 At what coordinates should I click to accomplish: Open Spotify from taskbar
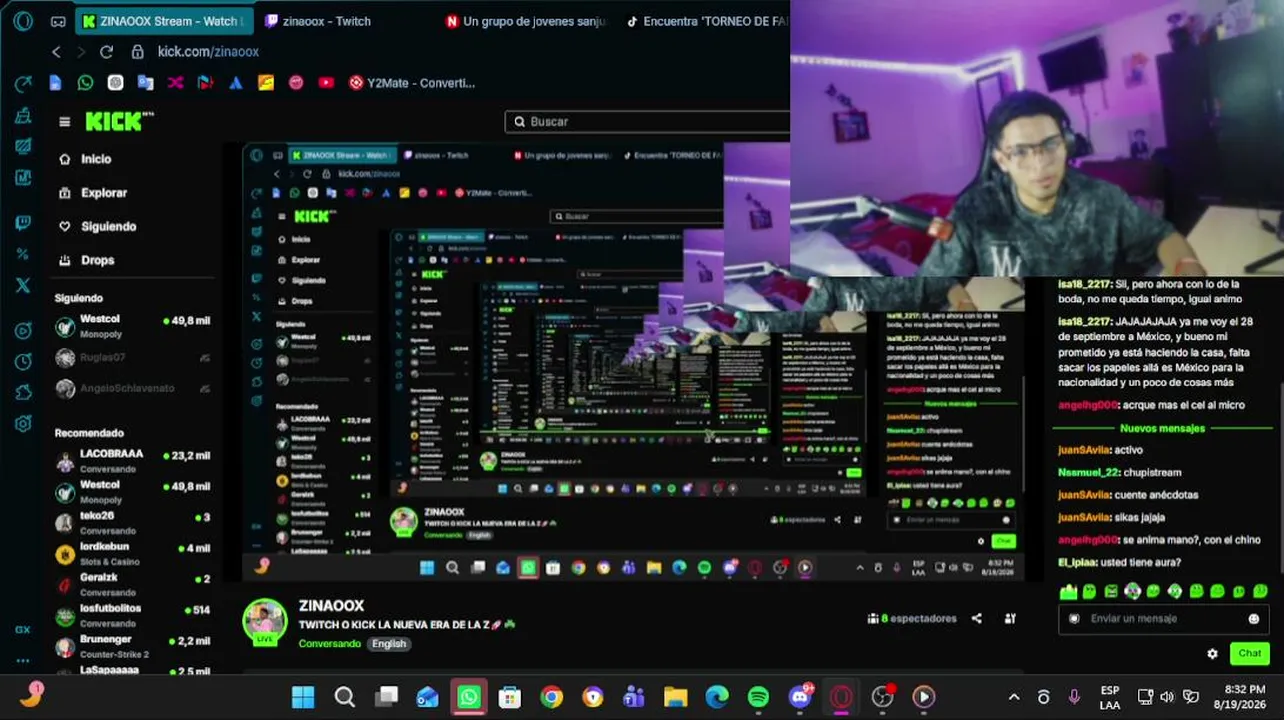coord(758,697)
